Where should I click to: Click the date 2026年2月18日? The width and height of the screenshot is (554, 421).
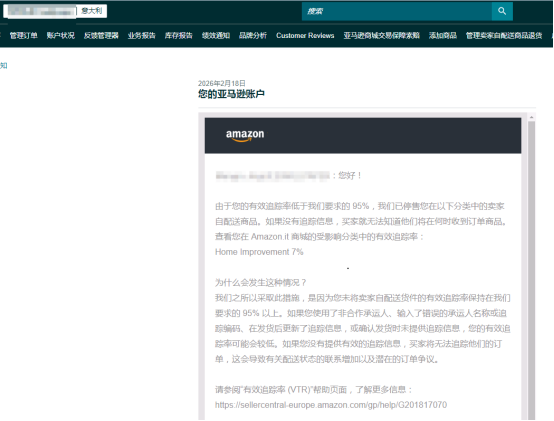click(222, 83)
